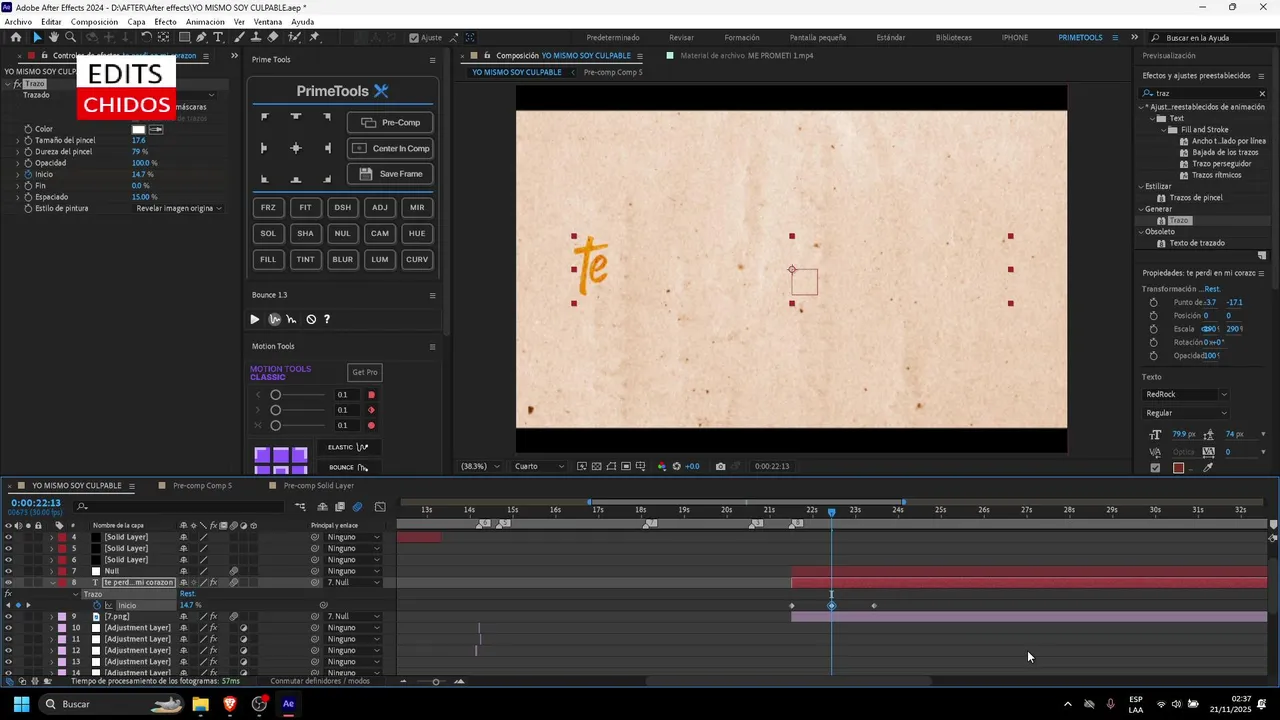Pick the Pen tool in the toolbar
1280x720 pixels.
coord(201,38)
